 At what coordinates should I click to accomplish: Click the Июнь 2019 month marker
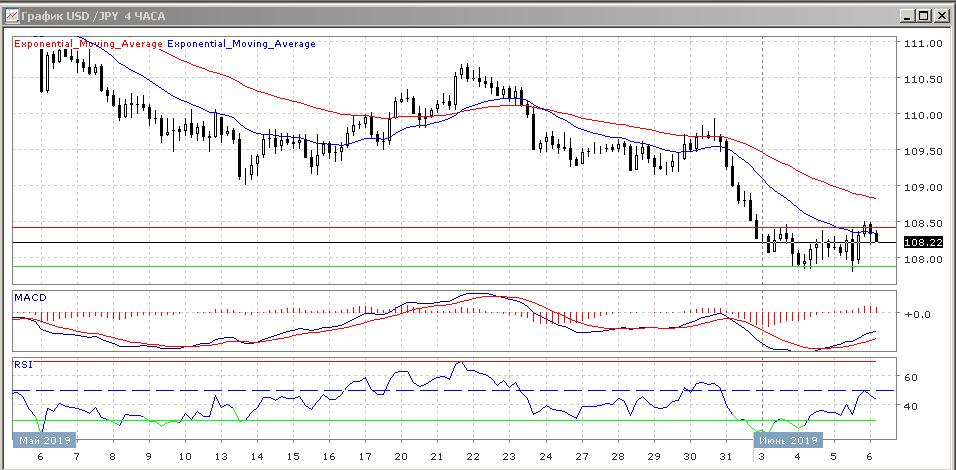788,440
